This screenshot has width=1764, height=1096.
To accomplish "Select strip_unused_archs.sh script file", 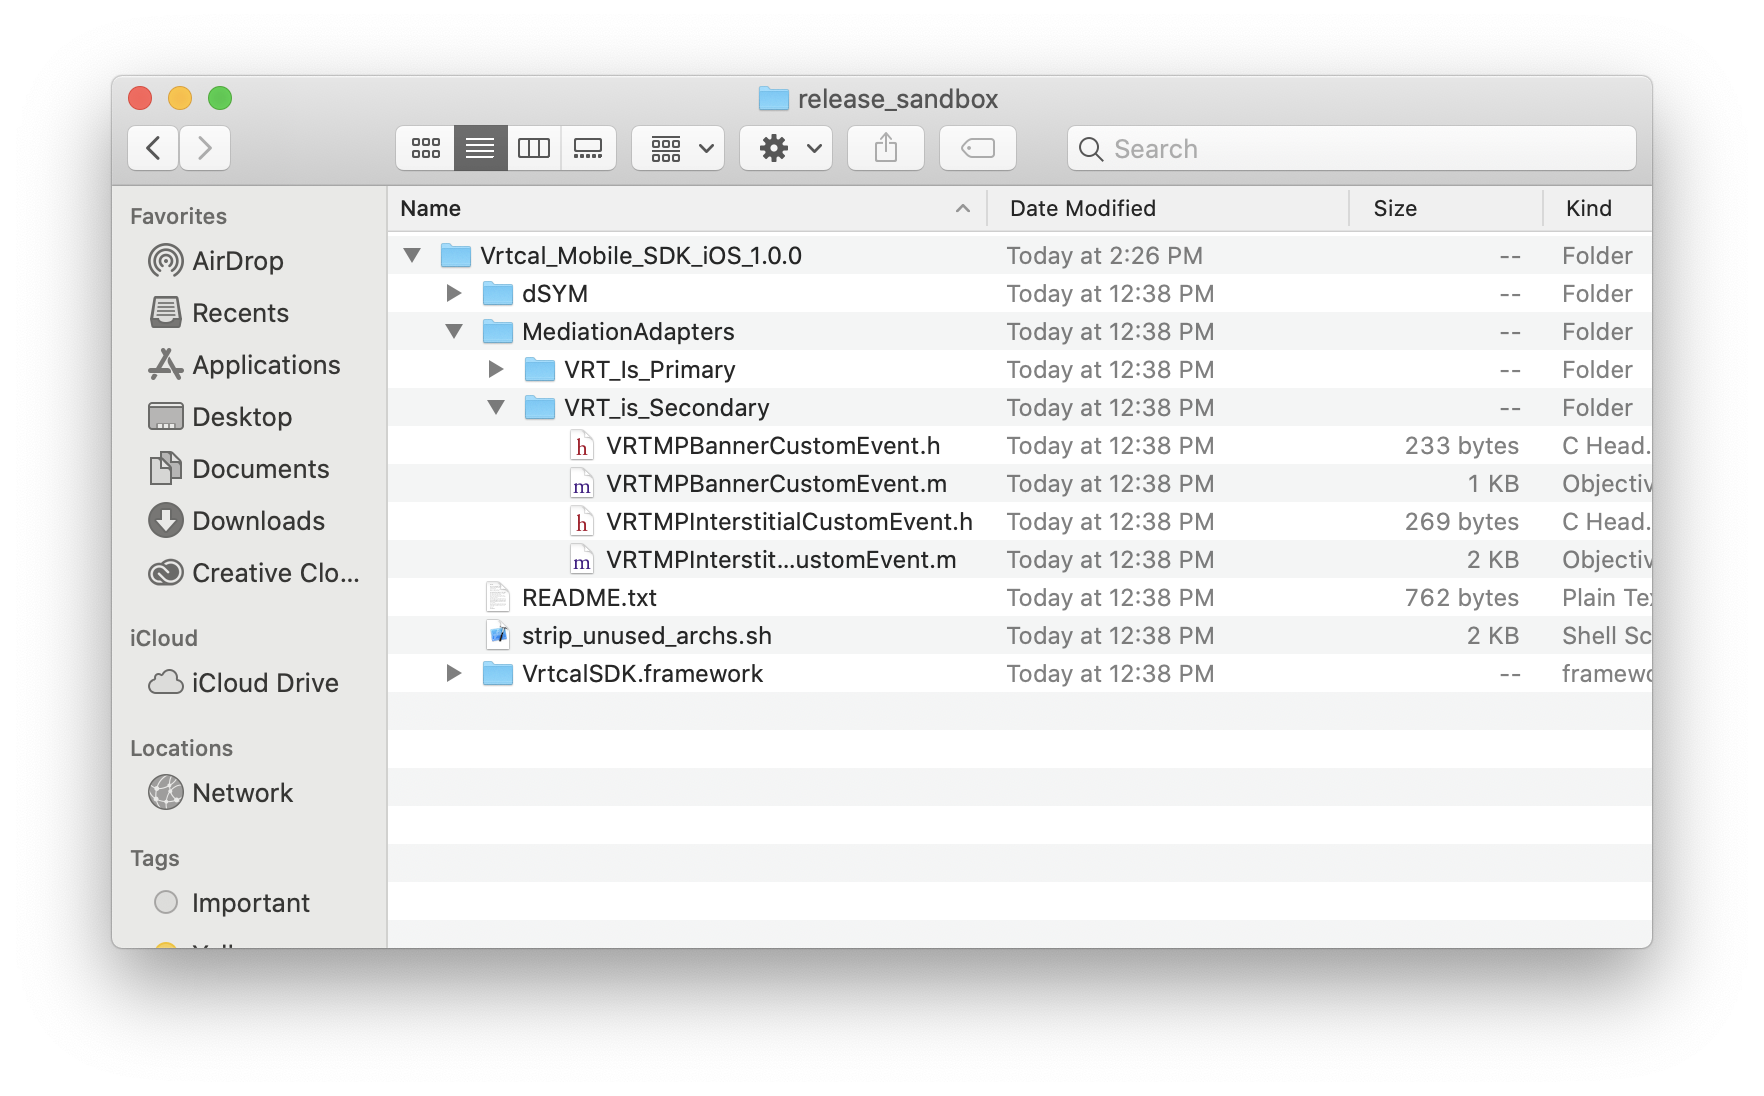I will point(646,636).
